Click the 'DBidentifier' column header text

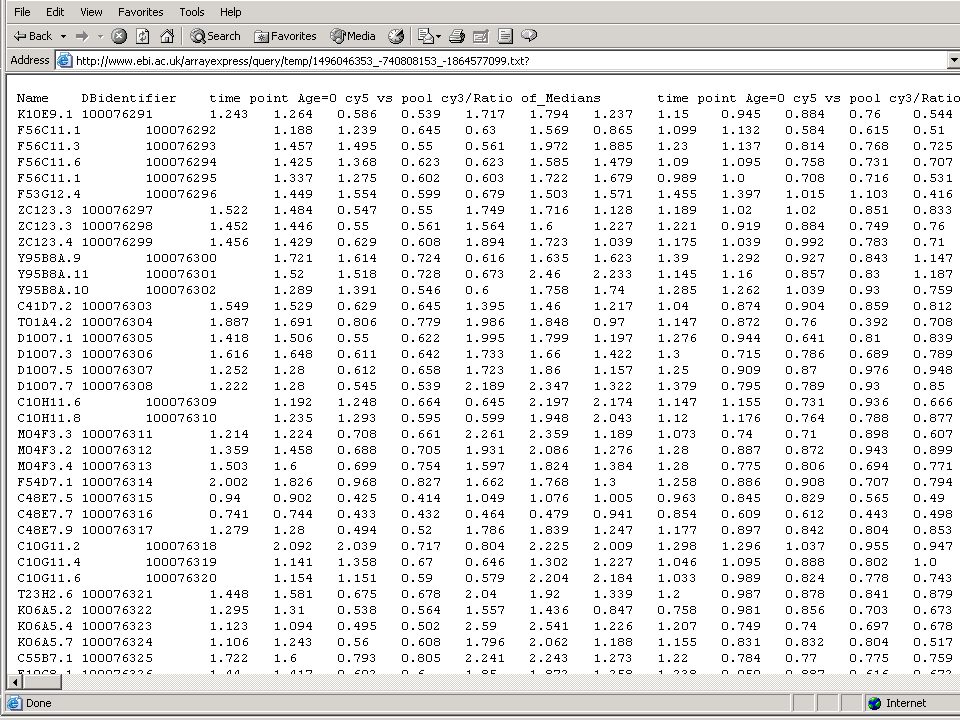(x=129, y=98)
